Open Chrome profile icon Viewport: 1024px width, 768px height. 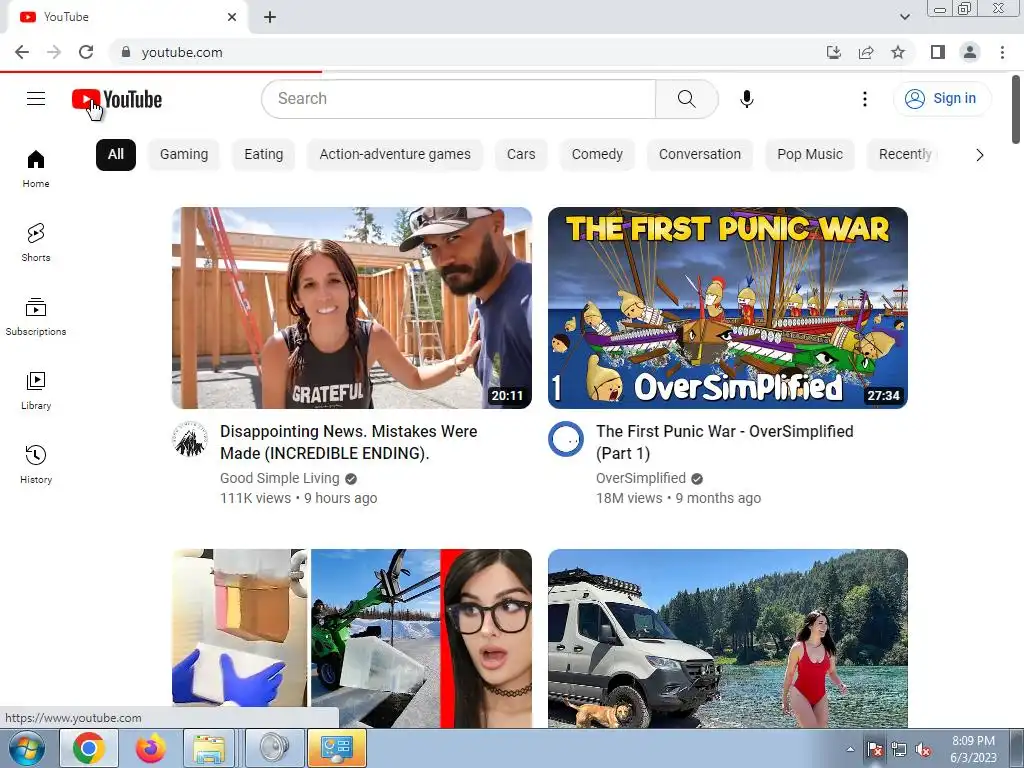point(970,52)
